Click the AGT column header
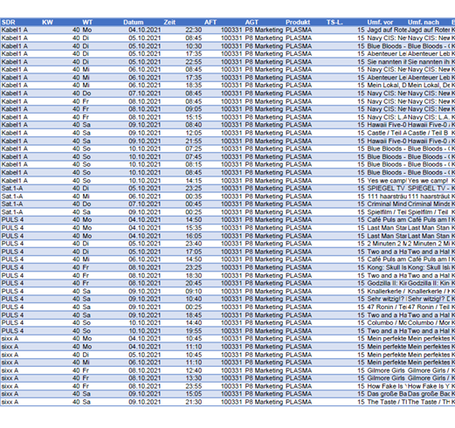This screenshot has height=428, width=455. click(251, 22)
